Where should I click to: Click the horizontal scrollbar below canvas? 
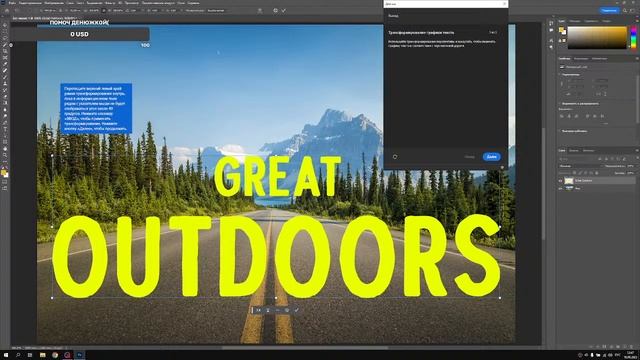[304, 348]
